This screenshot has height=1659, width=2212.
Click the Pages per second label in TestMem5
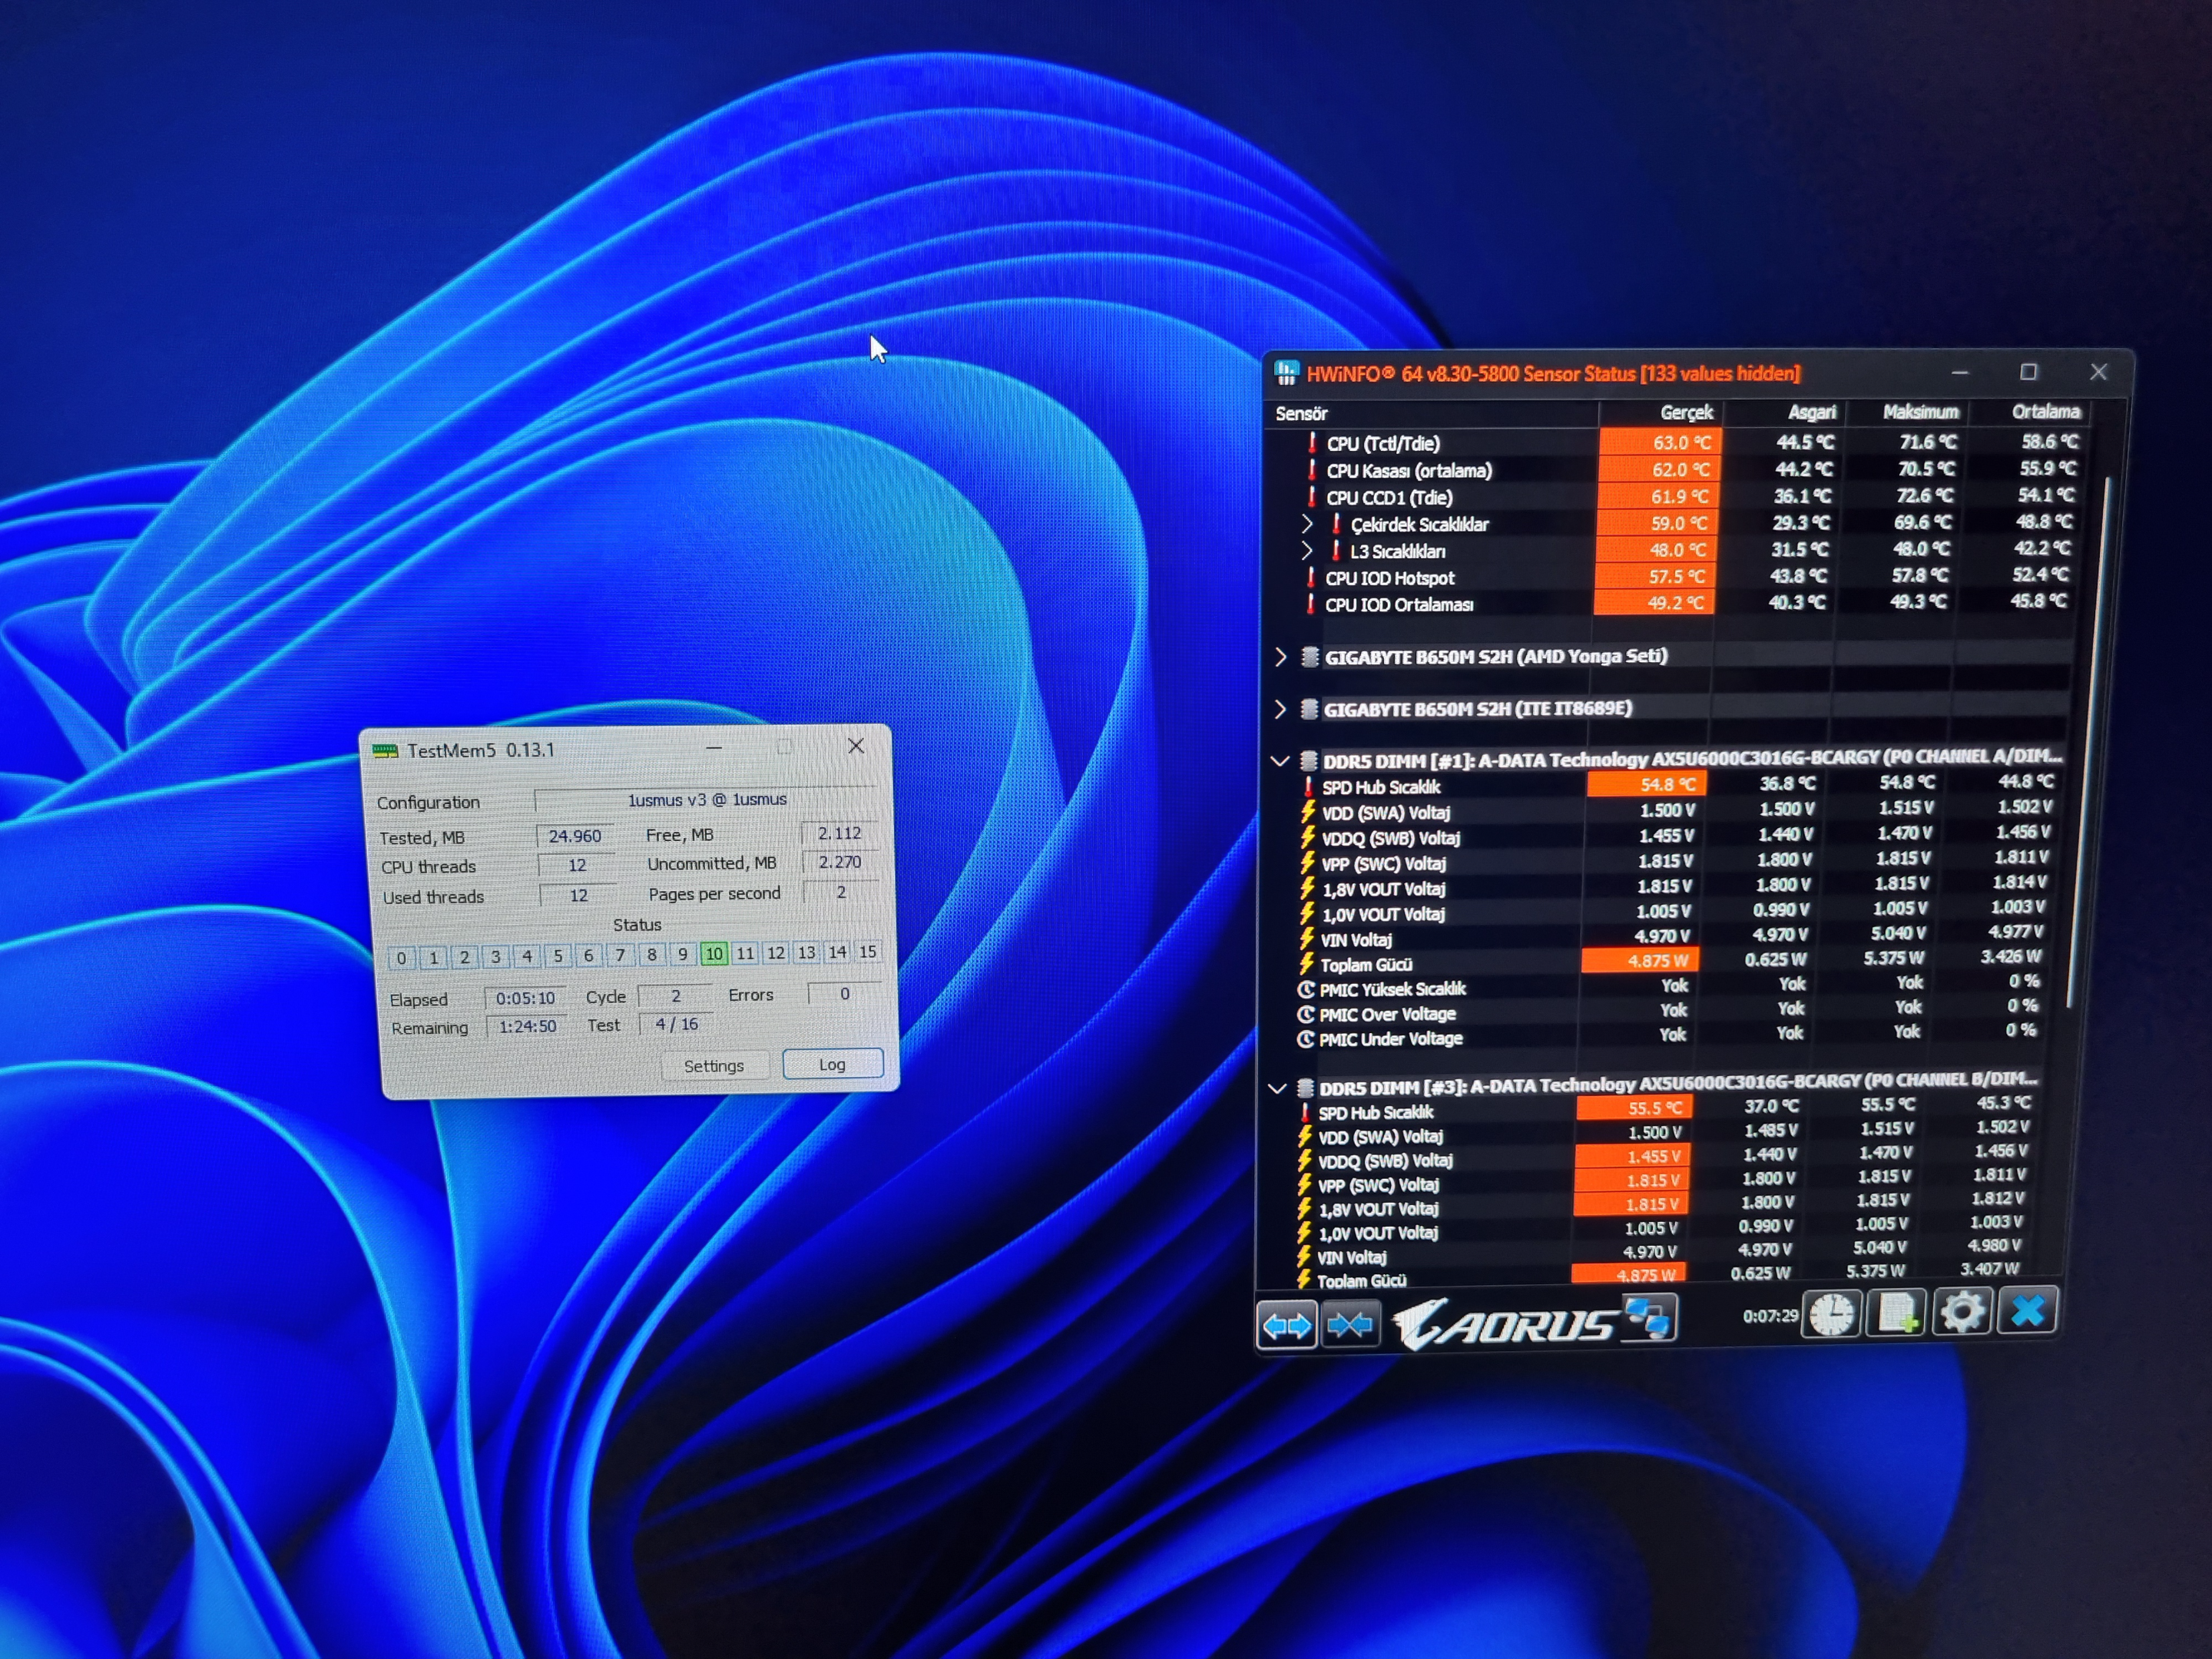coord(714,893)
